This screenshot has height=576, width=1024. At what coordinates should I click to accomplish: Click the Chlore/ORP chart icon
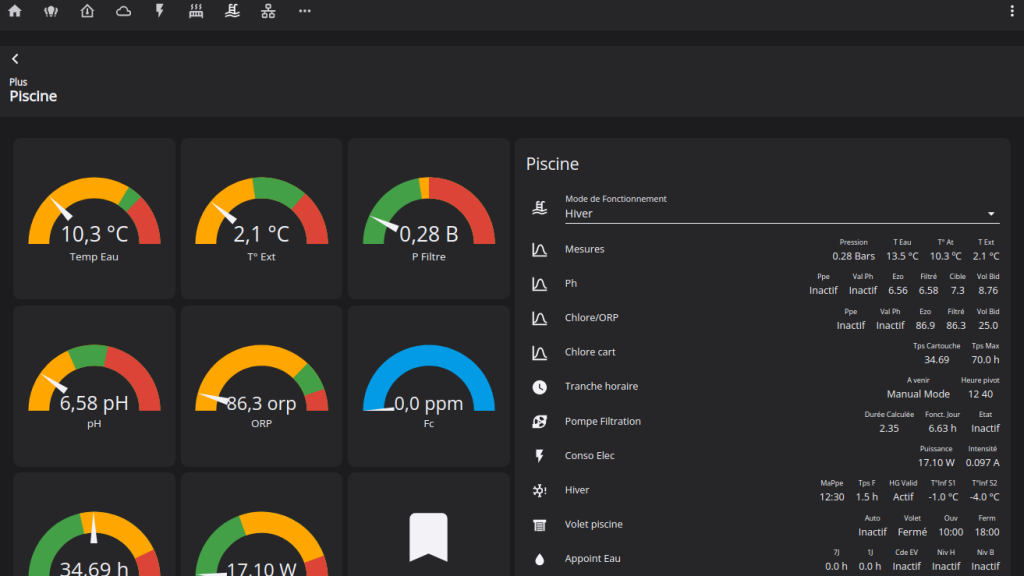(x=539, y=318)
